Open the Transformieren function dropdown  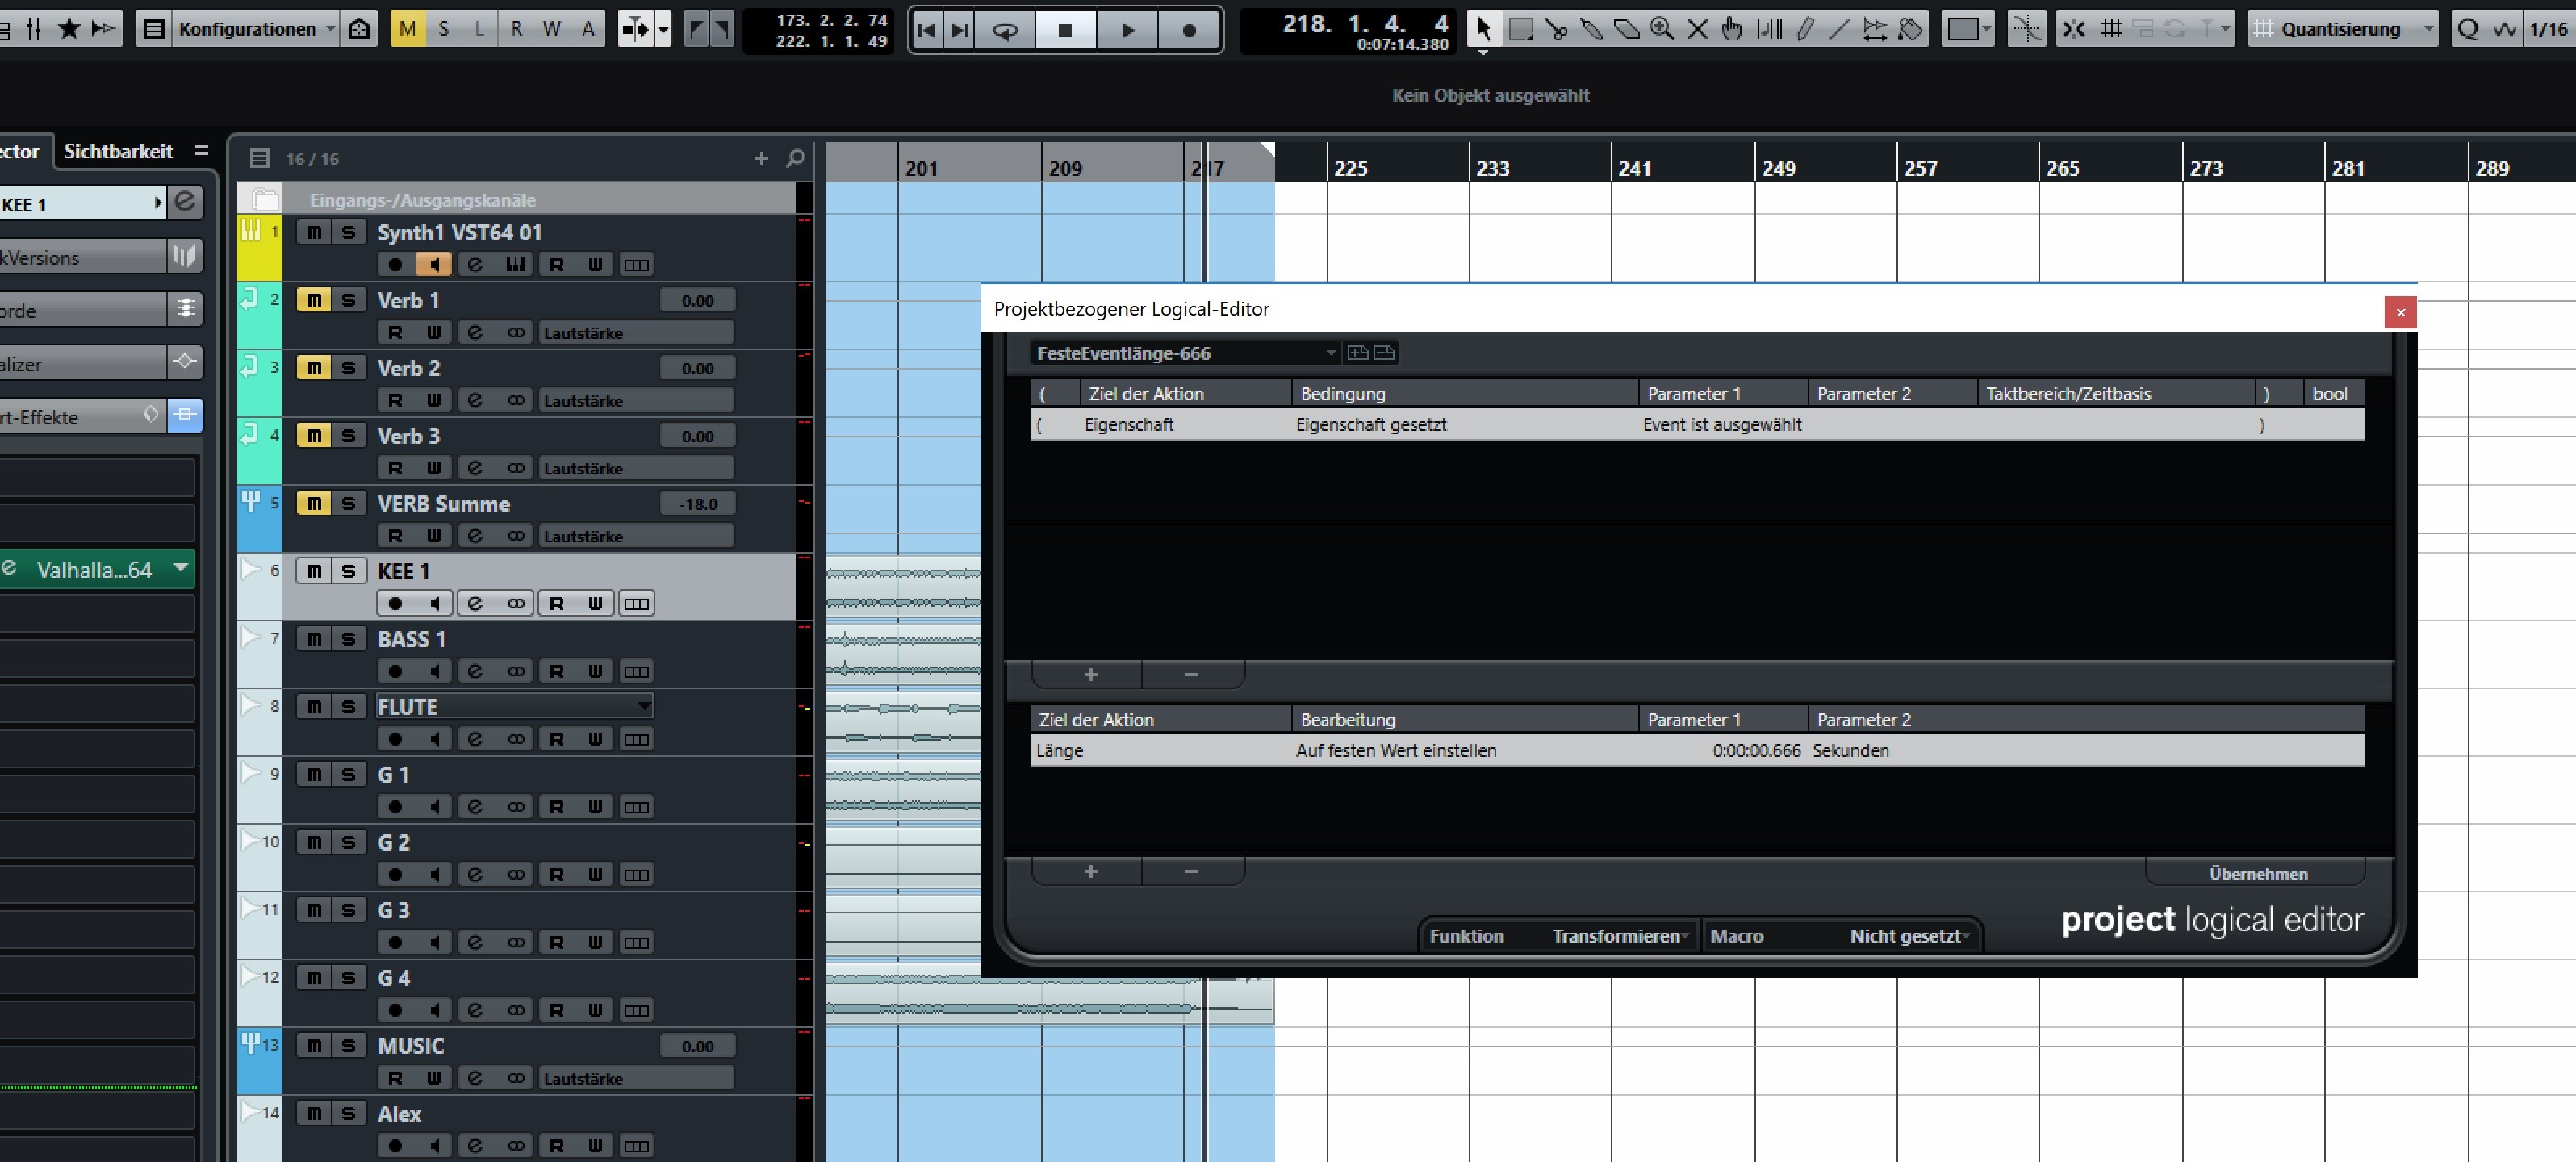[x=1620, y=936]
